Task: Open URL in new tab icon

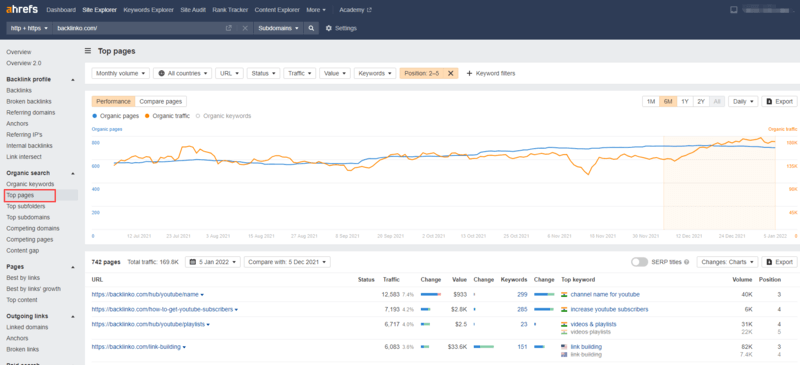Action: [229, 28]
